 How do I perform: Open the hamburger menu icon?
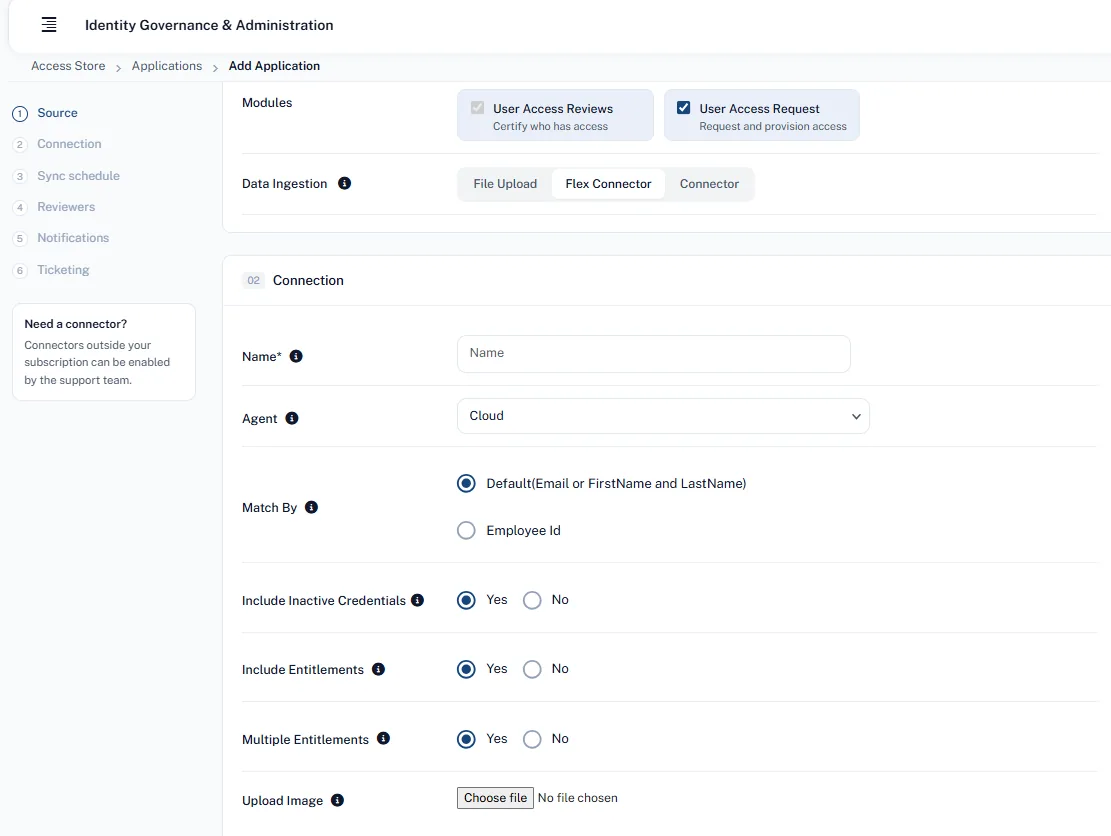coord(49,25)
